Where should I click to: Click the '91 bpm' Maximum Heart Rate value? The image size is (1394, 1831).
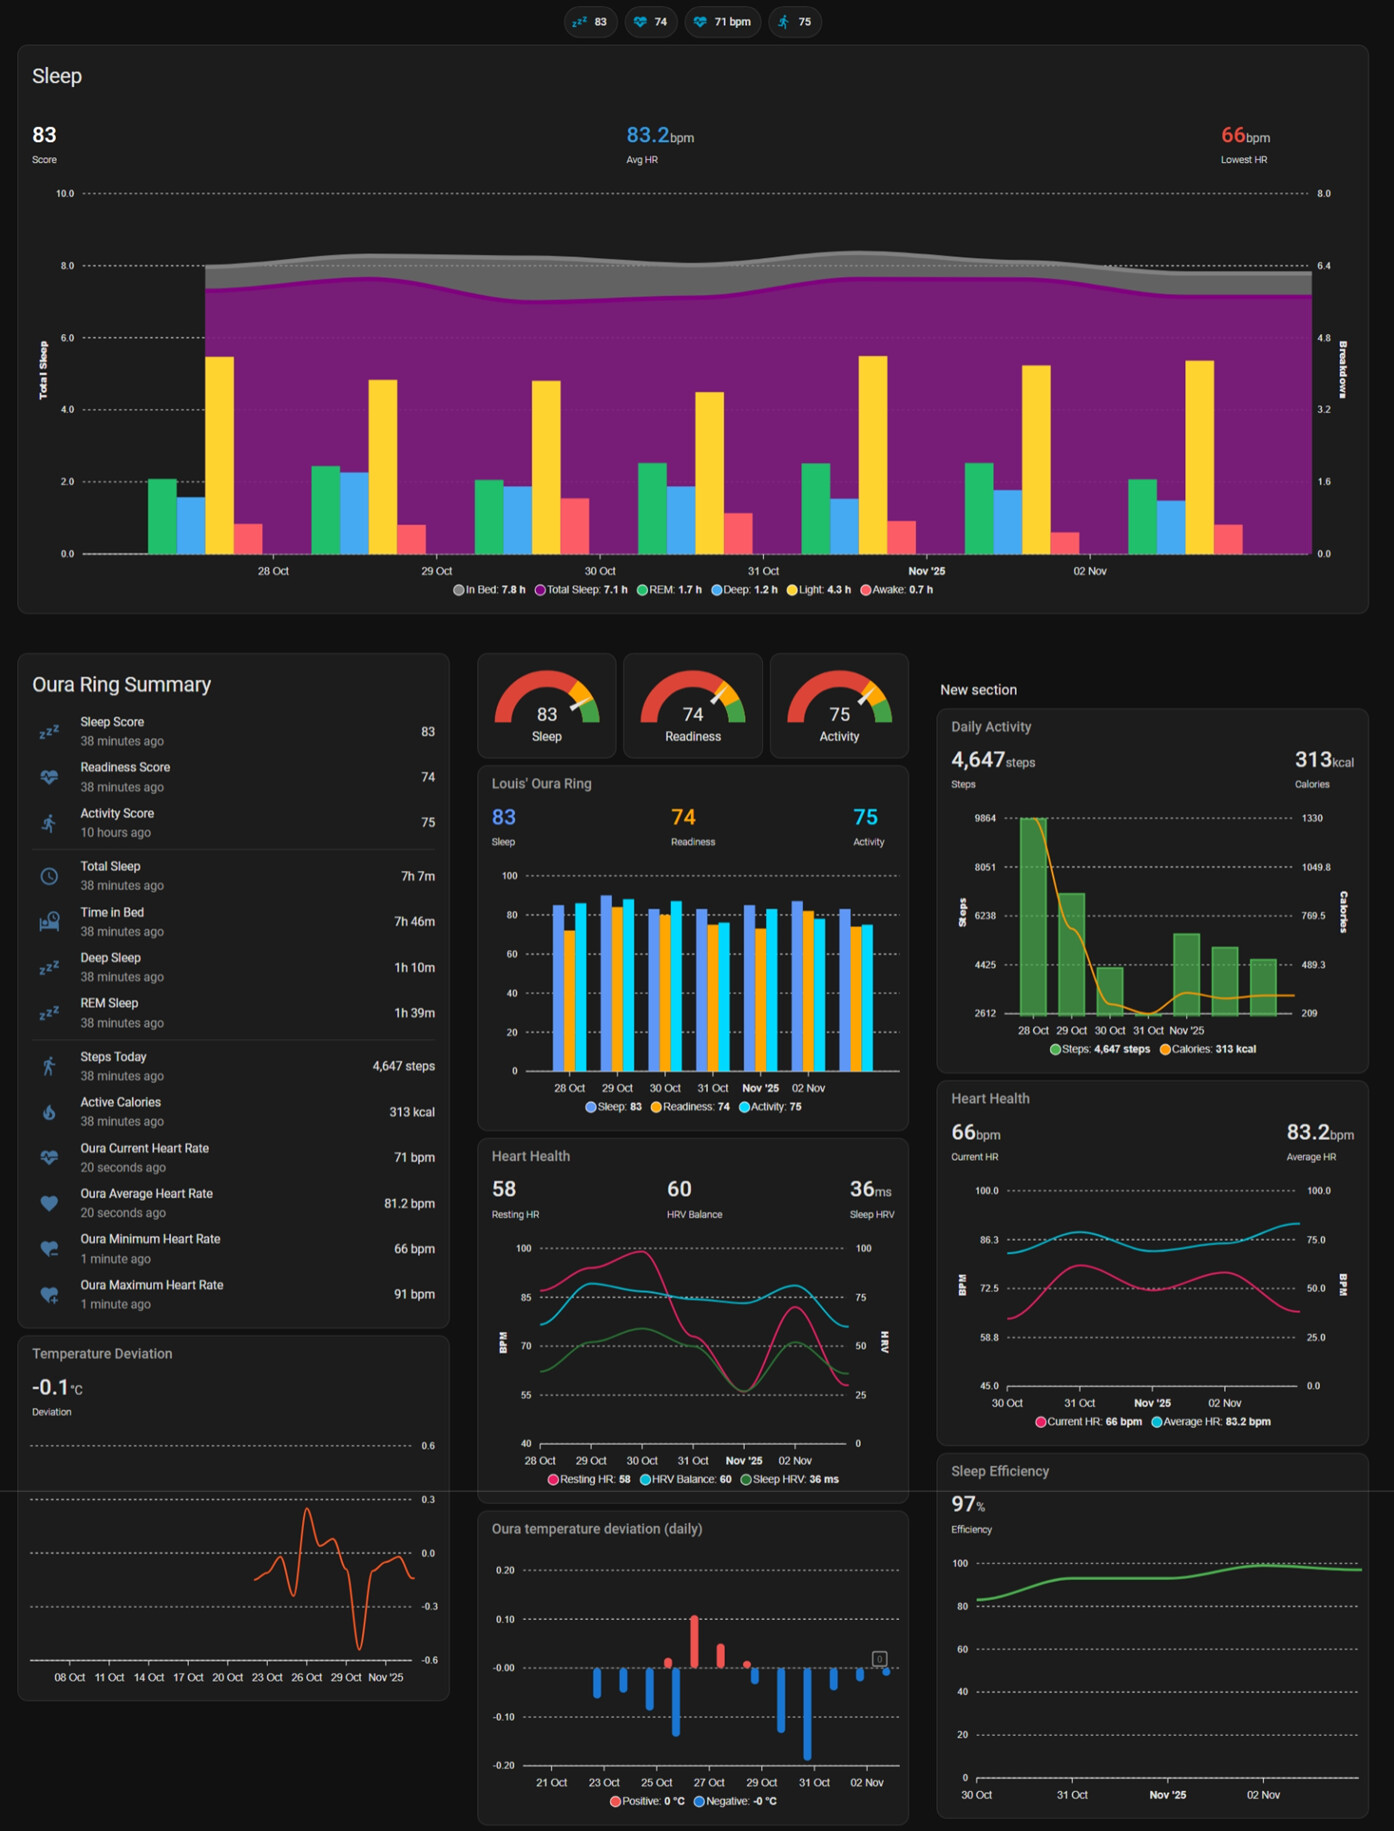(414, 1294)
